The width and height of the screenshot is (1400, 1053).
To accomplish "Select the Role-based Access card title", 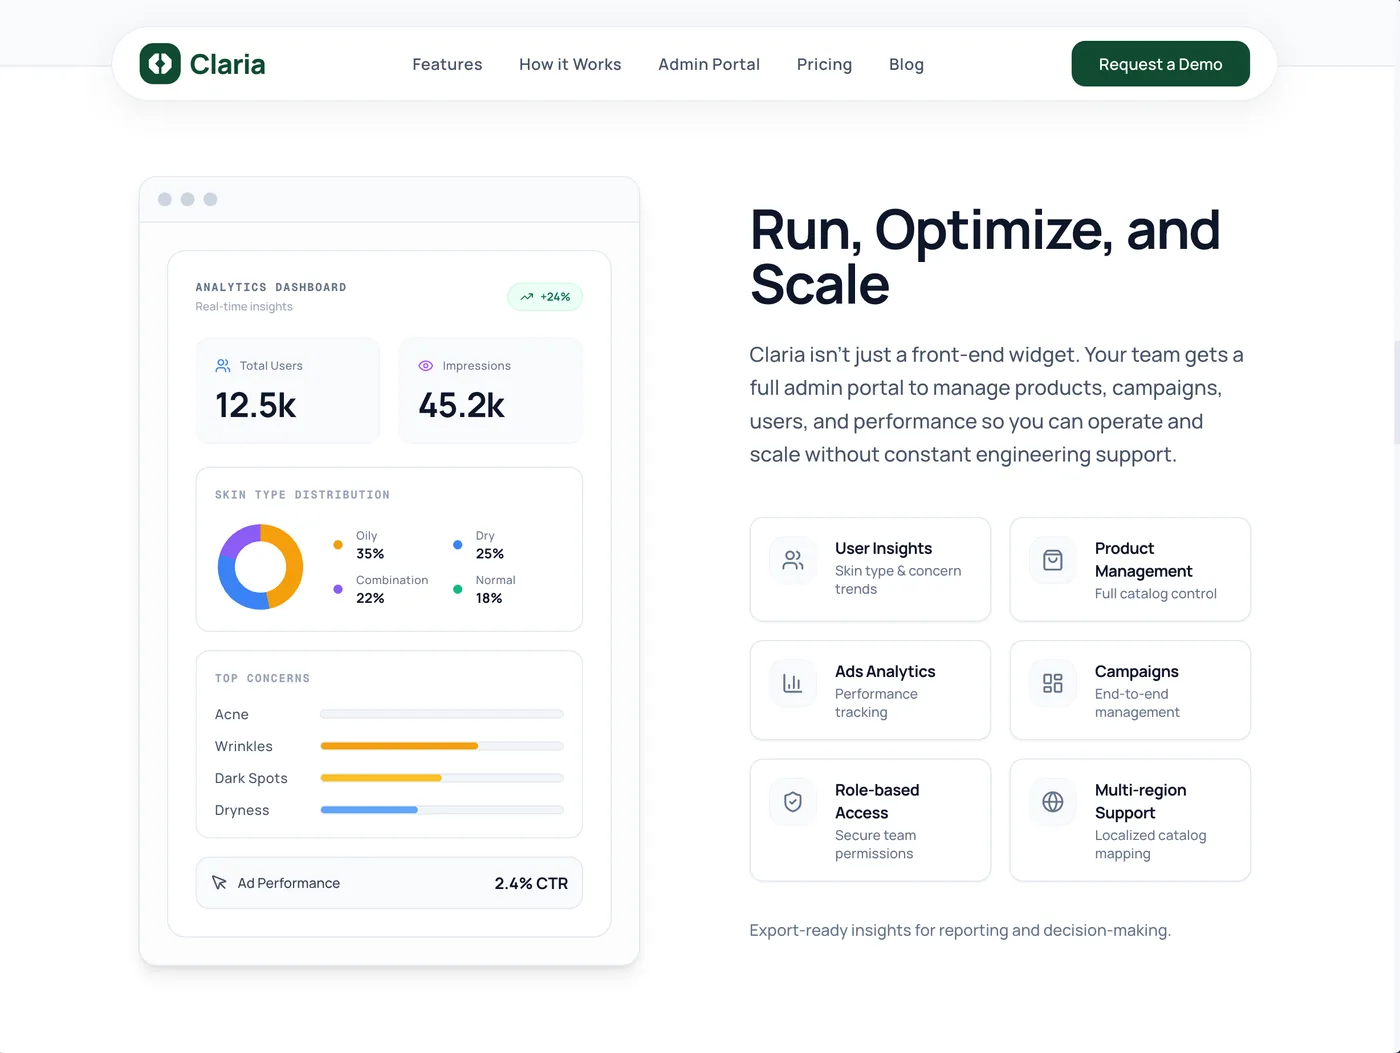I will pyautogui.click(x=877, y=801).
